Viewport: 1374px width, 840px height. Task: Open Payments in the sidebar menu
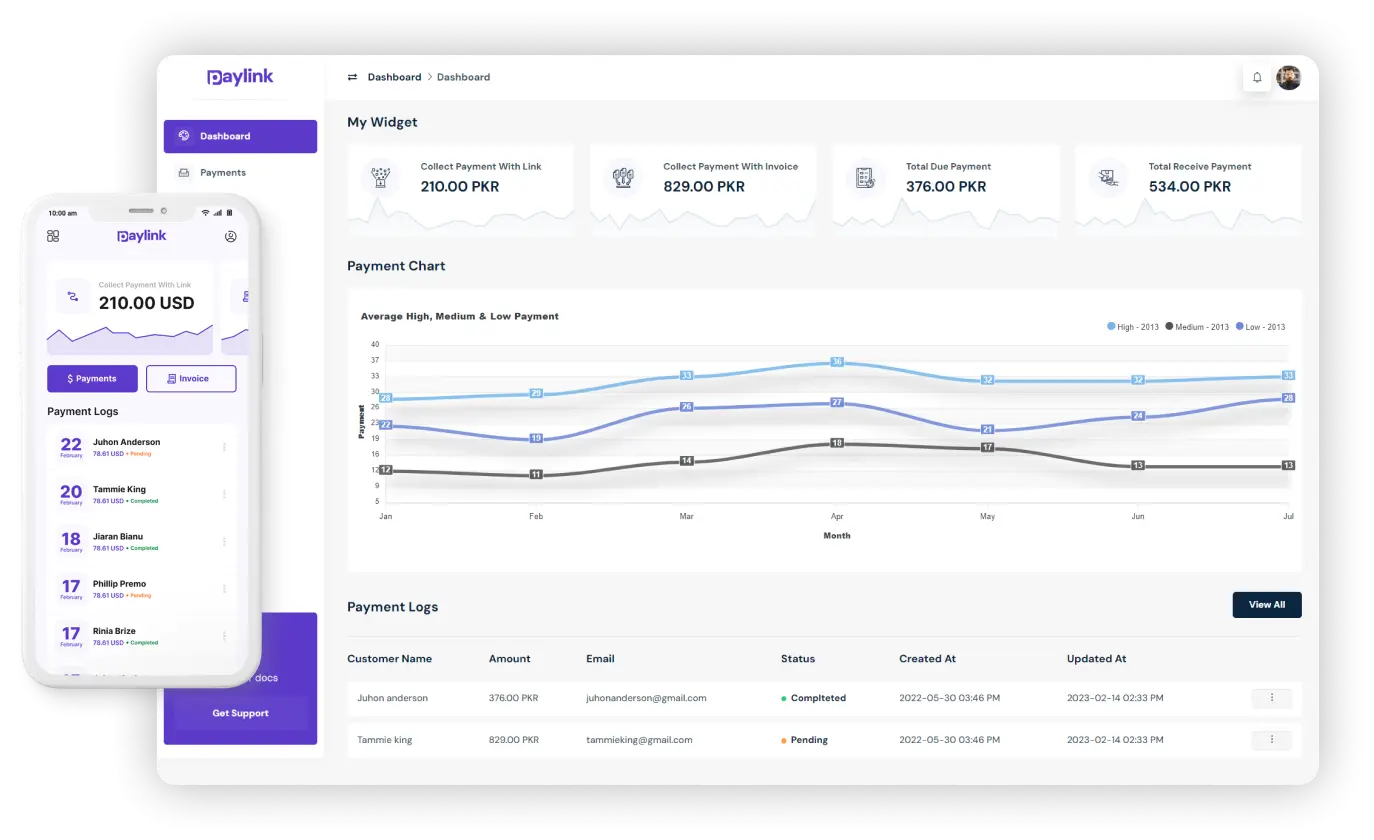(222, 173)
